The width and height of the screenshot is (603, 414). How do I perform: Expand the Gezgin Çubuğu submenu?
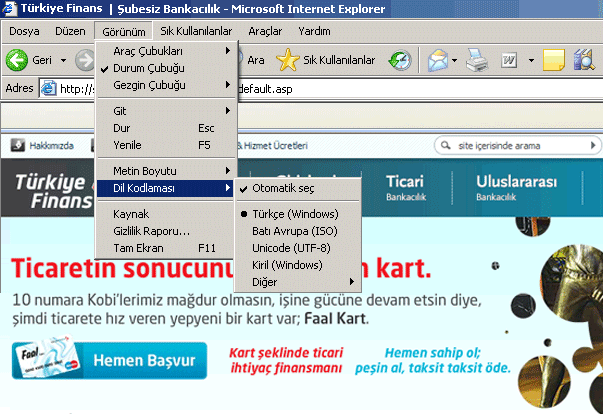[165, 85]
